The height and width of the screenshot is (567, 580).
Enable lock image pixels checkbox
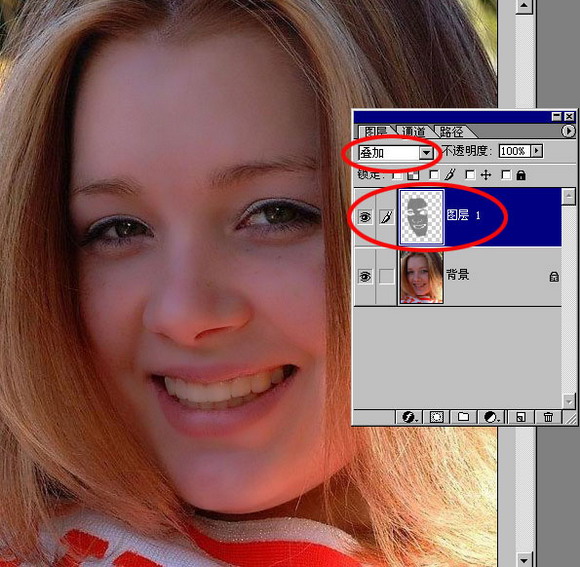[x=434, y=175]
